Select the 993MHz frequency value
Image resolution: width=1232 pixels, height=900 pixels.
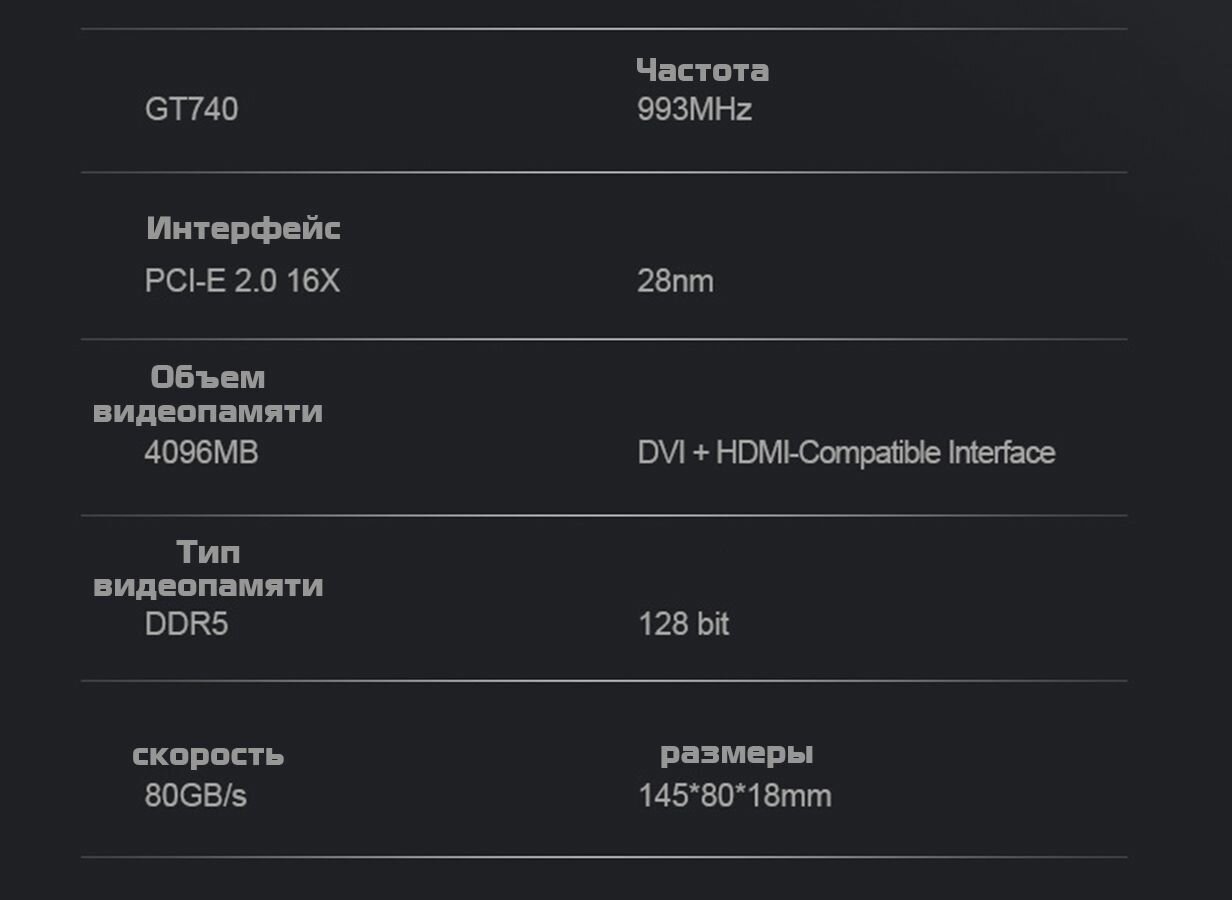[694, 108]
